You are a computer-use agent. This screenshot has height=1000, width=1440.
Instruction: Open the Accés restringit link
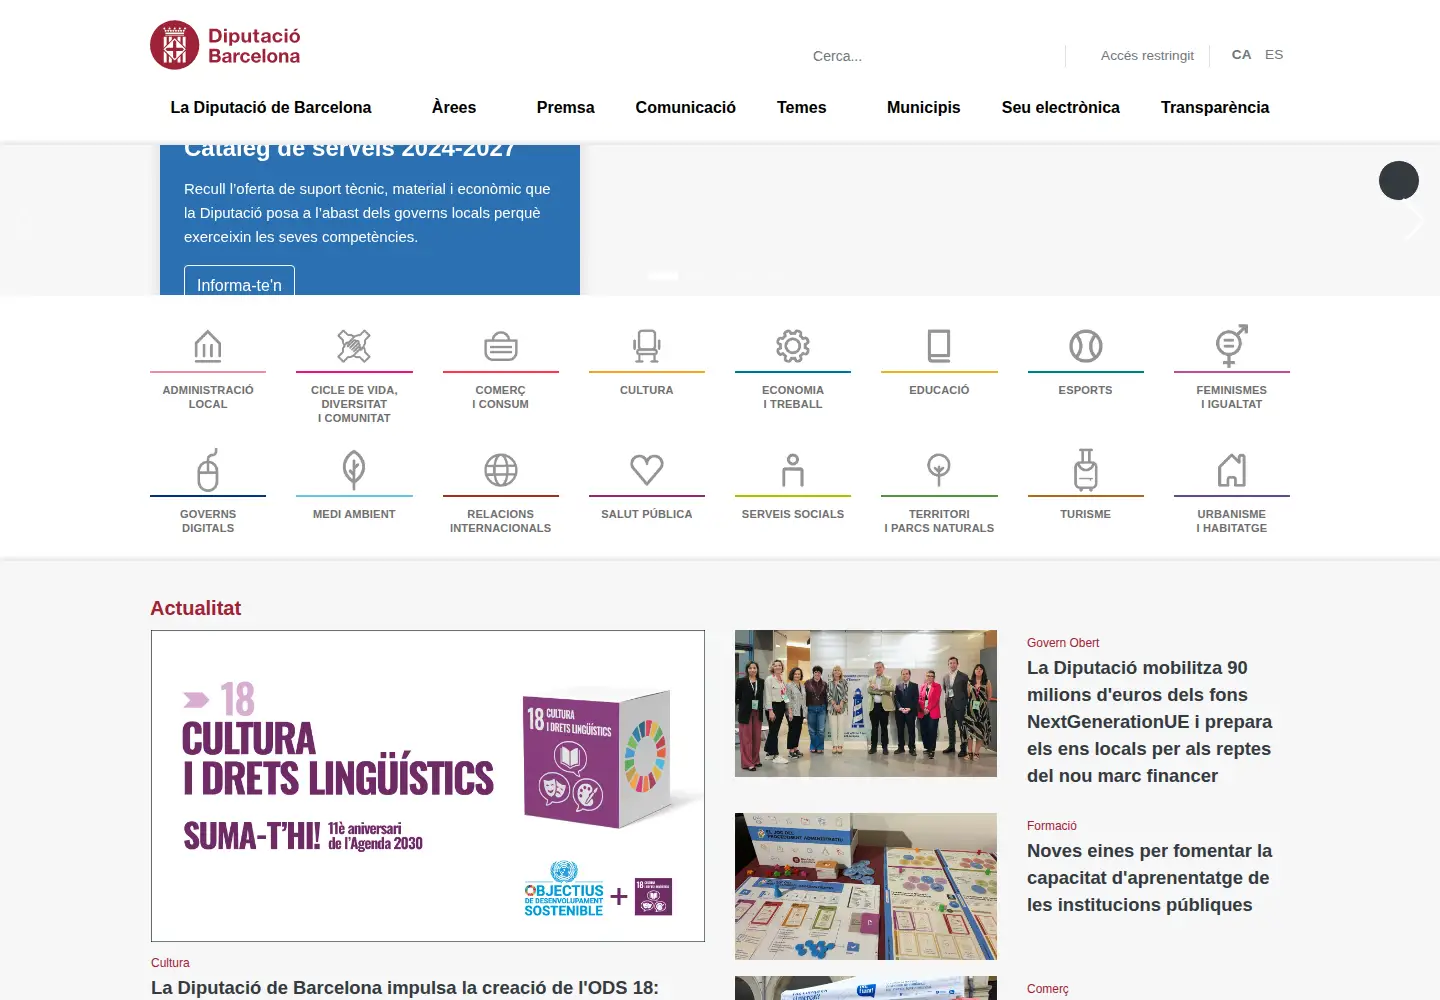(x=1147, y=56)
